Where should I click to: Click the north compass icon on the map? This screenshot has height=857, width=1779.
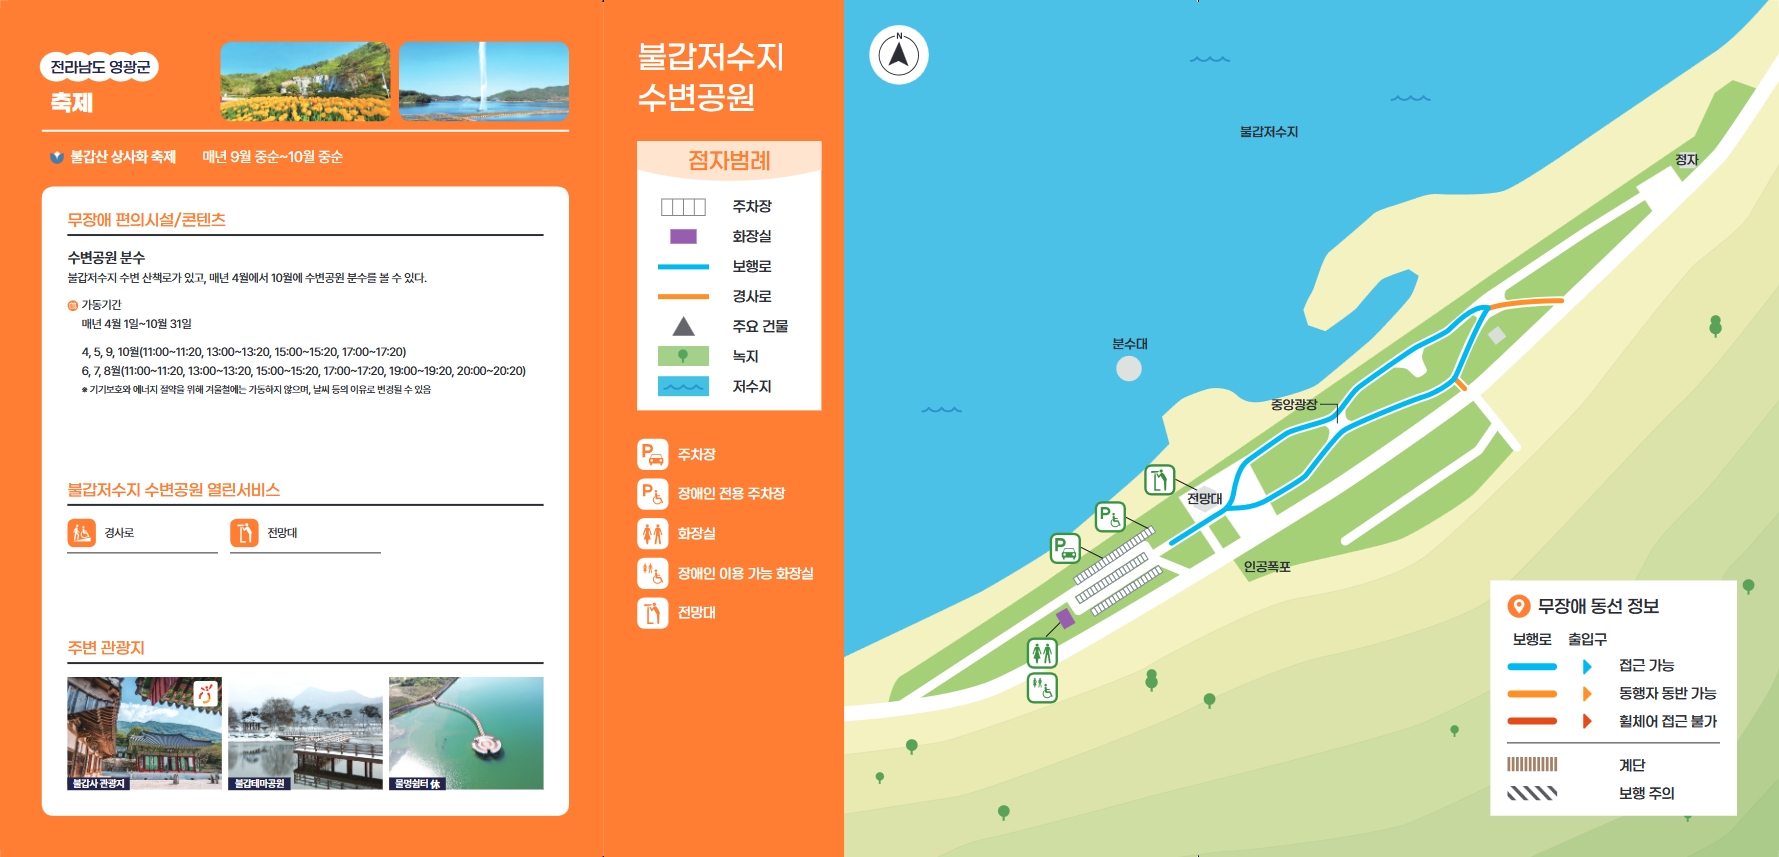coord(898,55)
